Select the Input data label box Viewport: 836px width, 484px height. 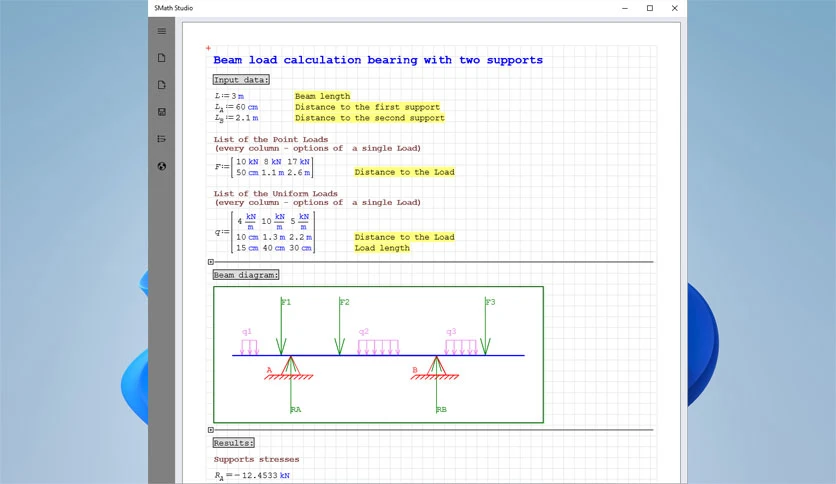pos(241,80)
